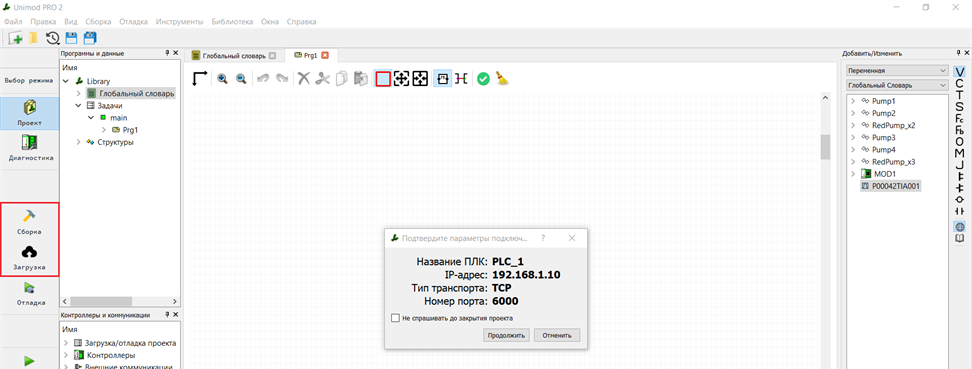The image size is (972, 369).
Task: Open Отладка debug mode
Action: 30,294
